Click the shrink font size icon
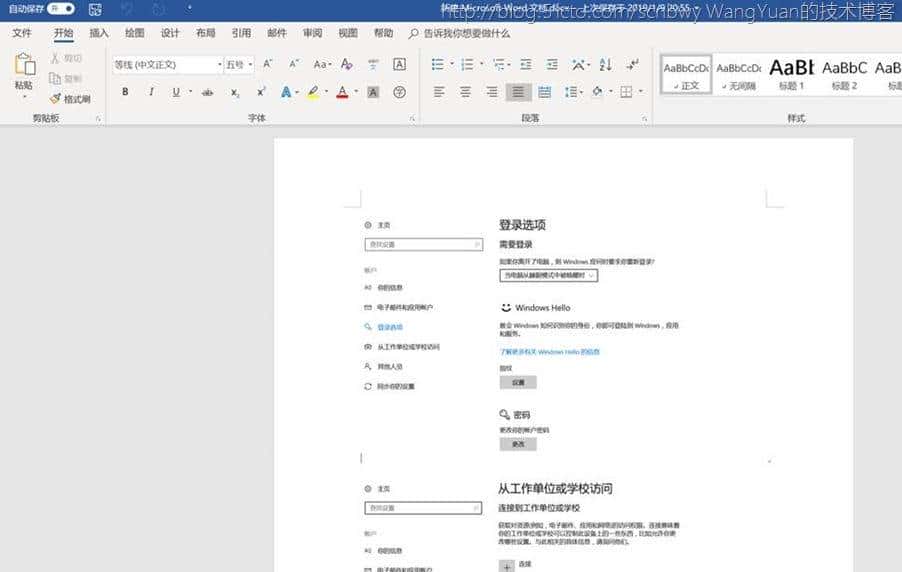This screenshot has height=572, width=902. pyautogui.click(x=293, y=64)
